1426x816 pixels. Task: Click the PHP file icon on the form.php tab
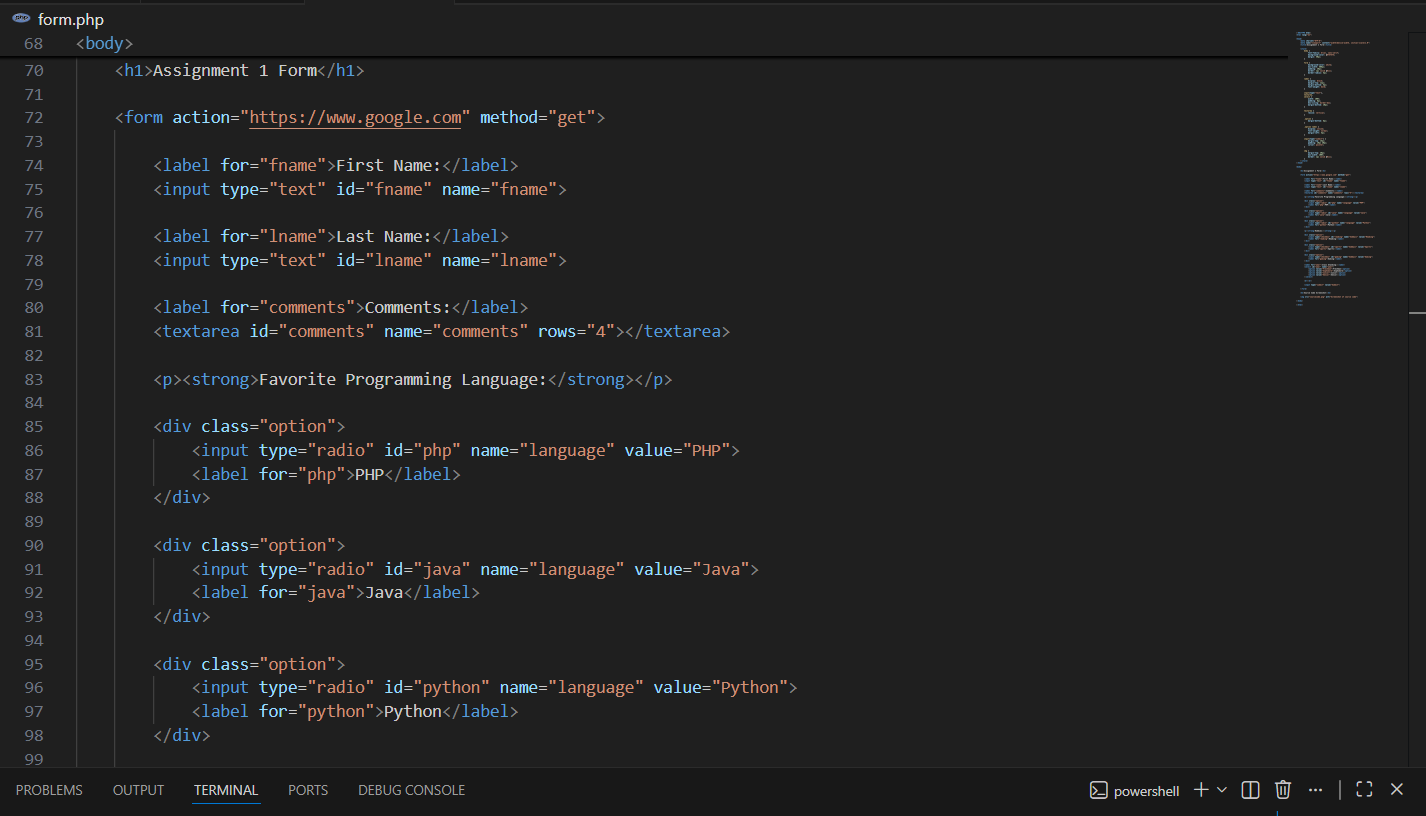(x=21, y=19)
